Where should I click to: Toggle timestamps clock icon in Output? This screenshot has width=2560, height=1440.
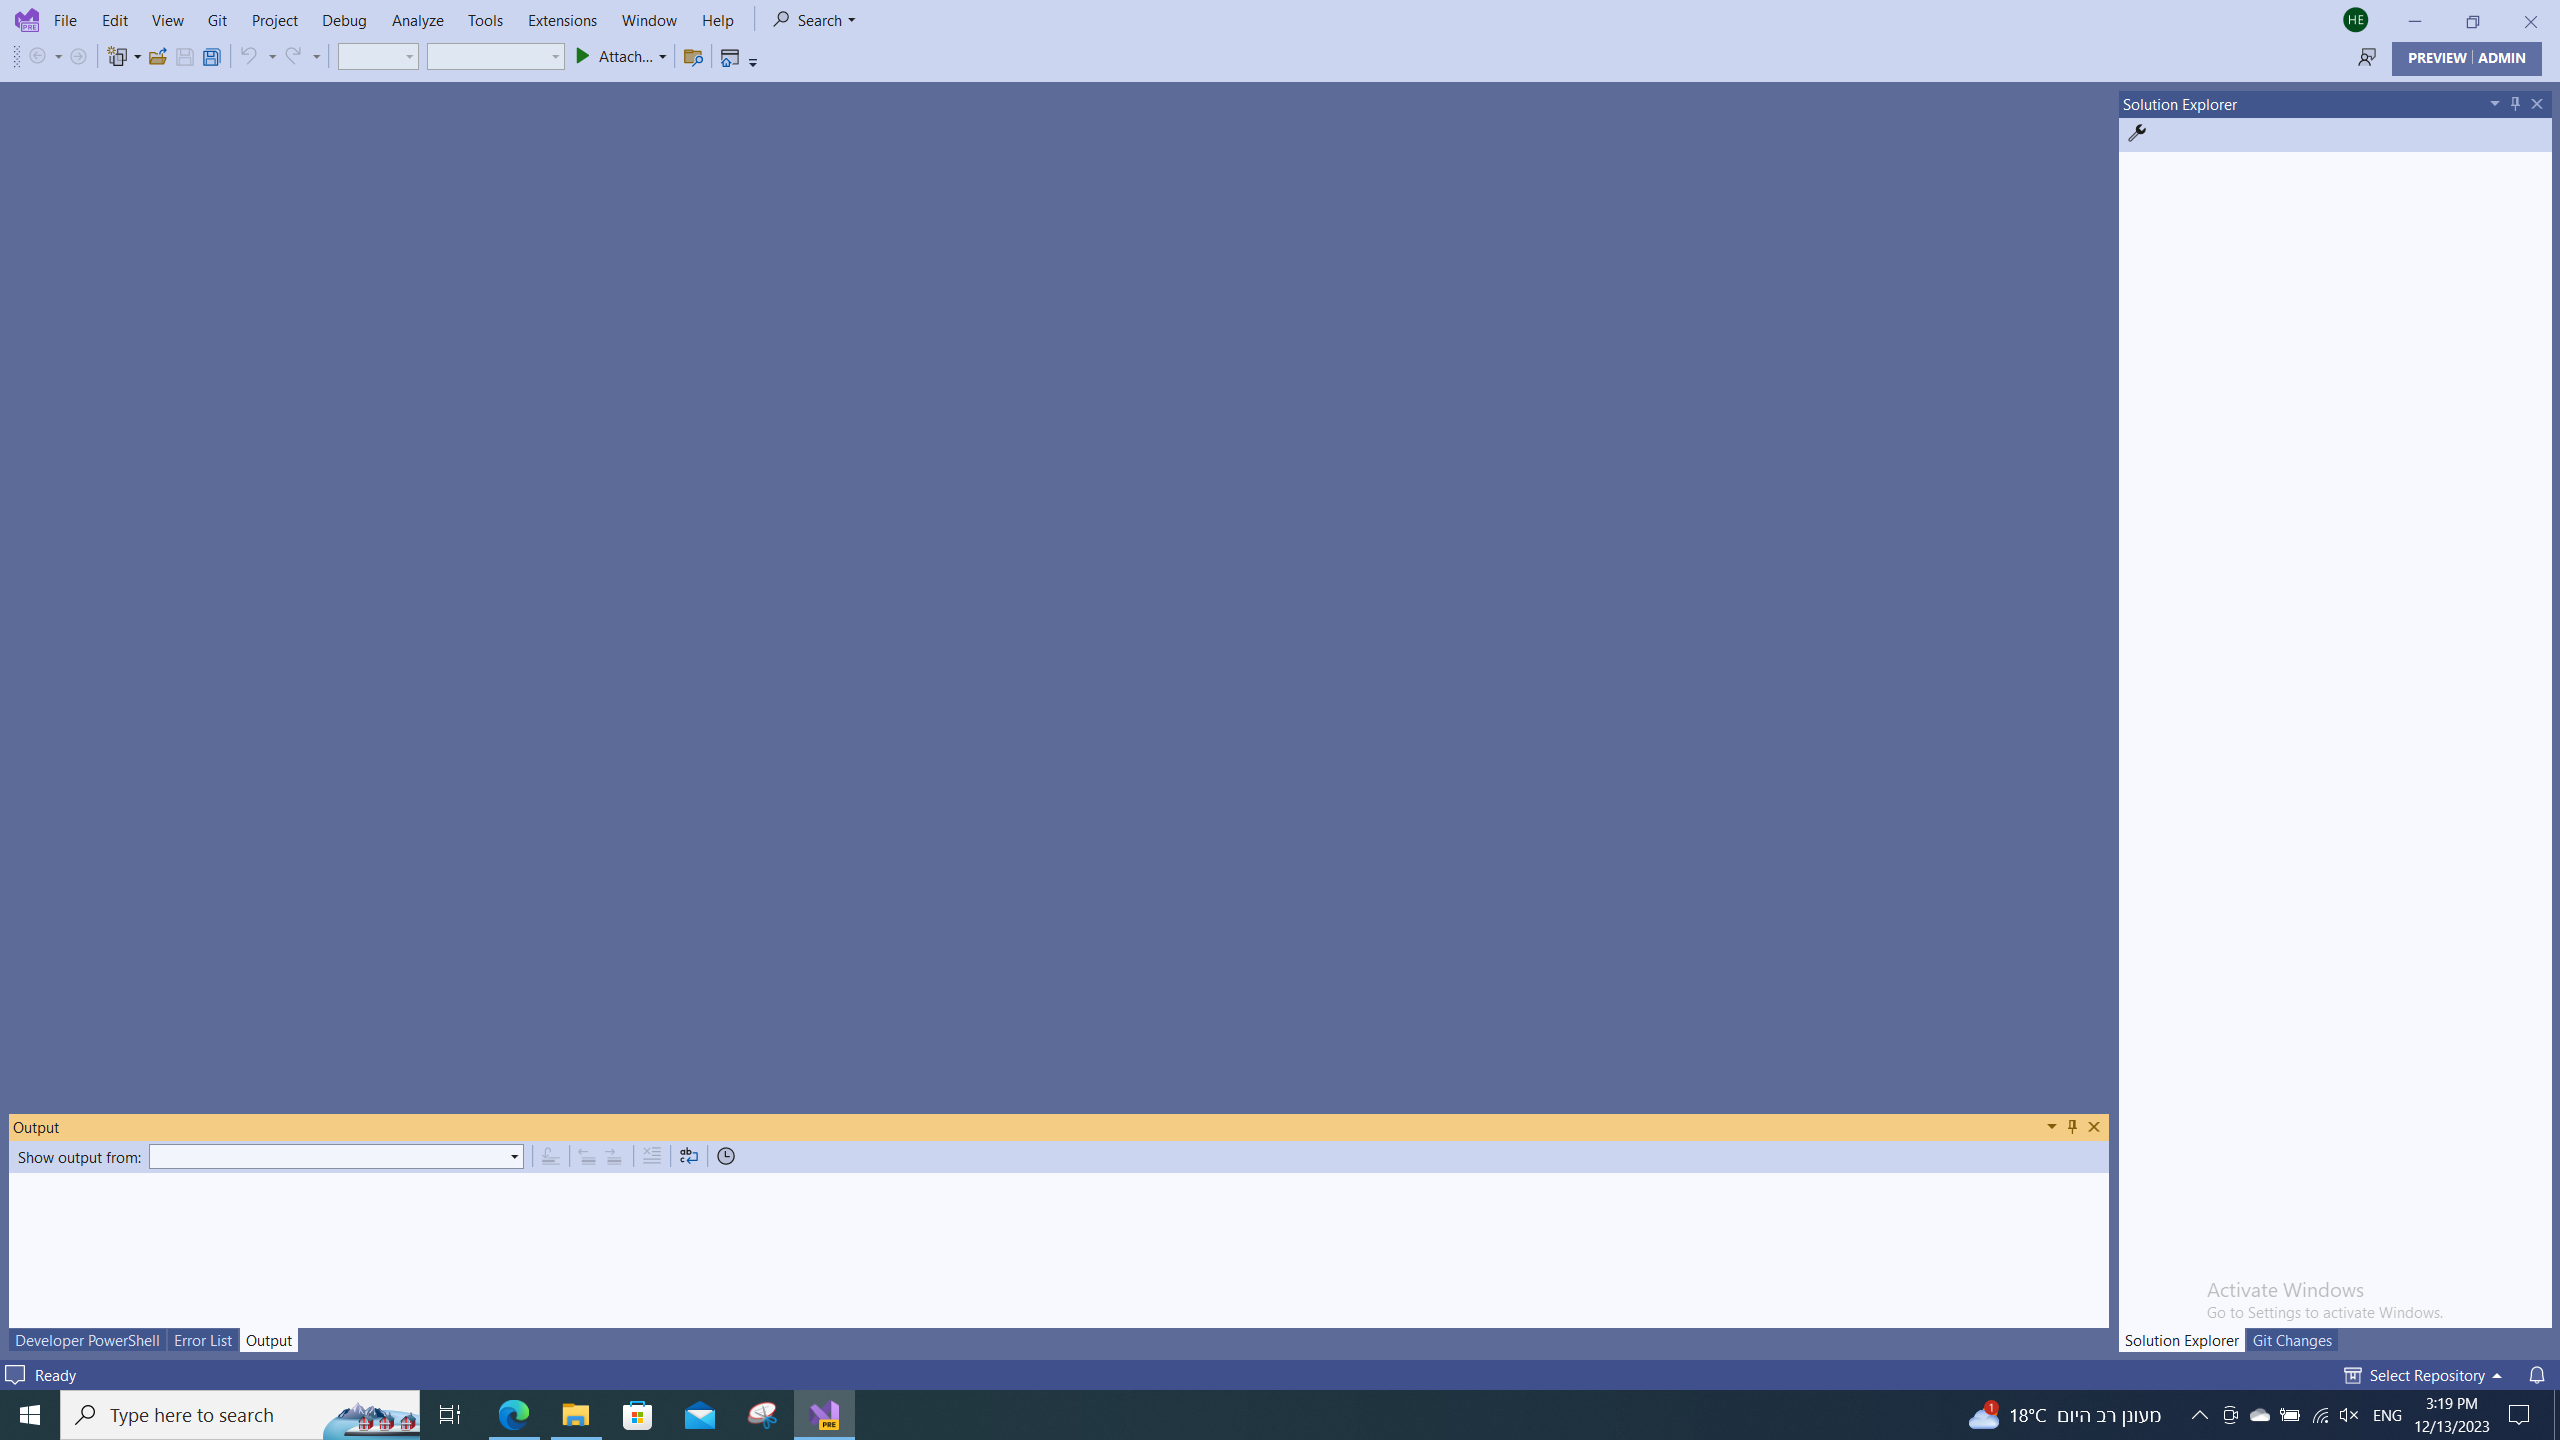pyautogui.click(x=726, y=1156)
